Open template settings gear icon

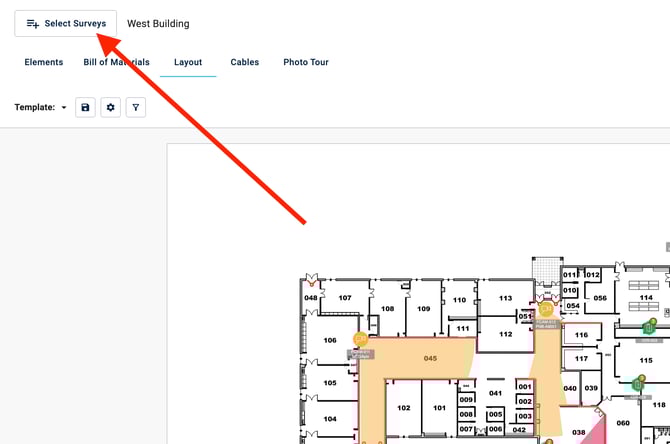(x=111, y=107)
